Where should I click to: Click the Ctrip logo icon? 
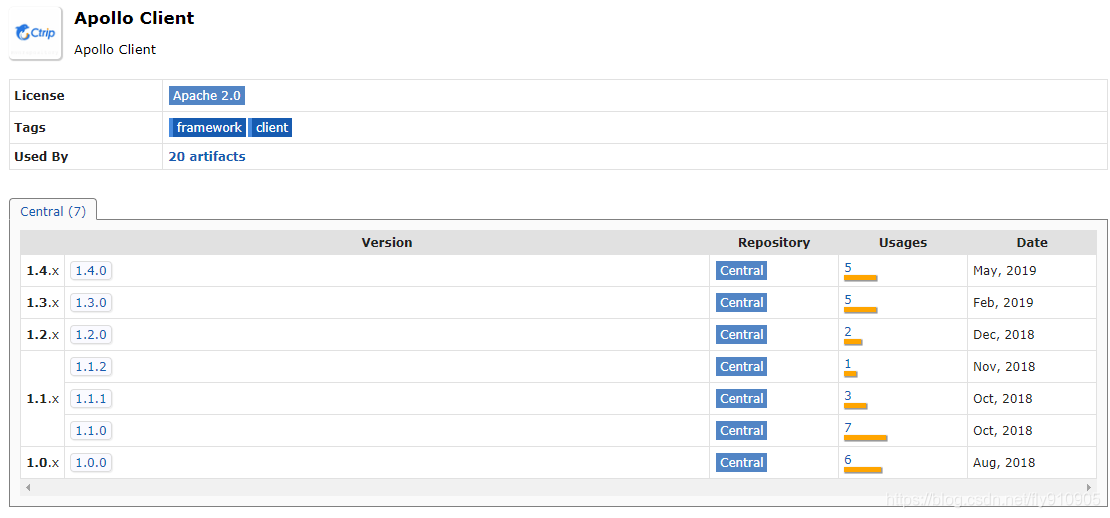point(36,33)
